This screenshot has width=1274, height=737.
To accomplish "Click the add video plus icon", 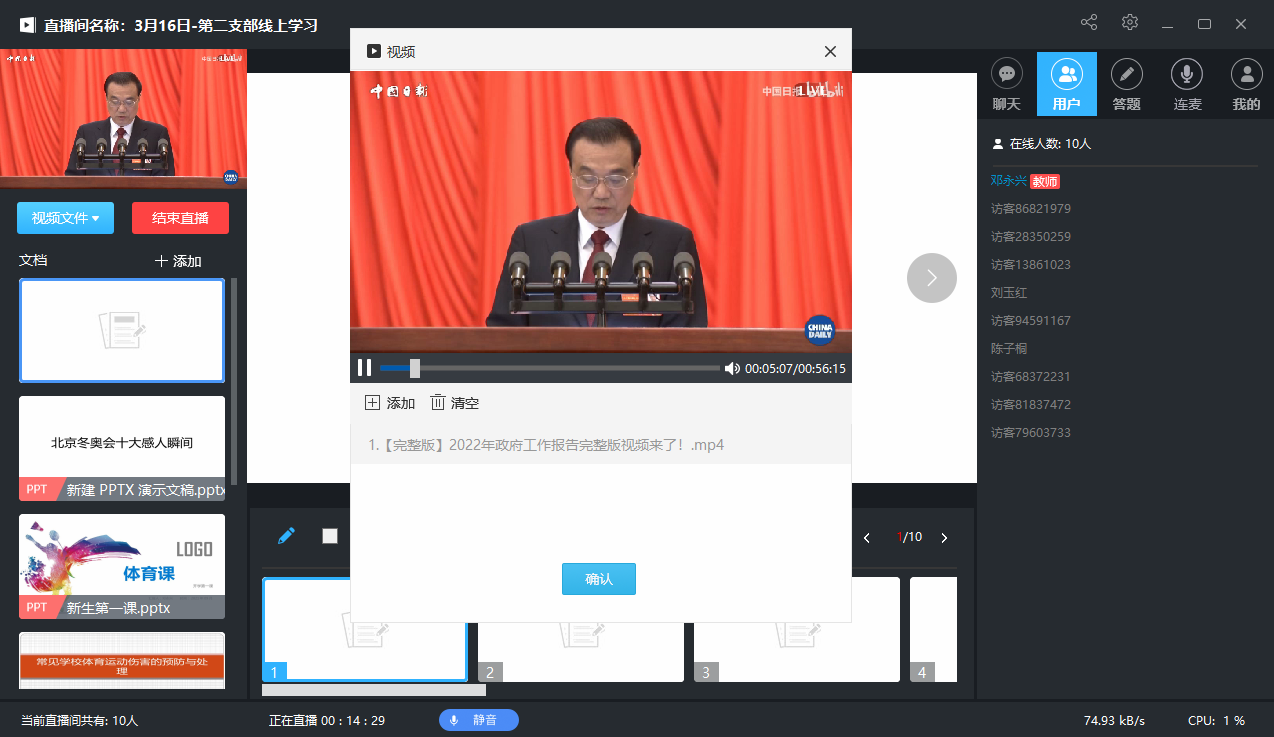I will pos(372,403).
